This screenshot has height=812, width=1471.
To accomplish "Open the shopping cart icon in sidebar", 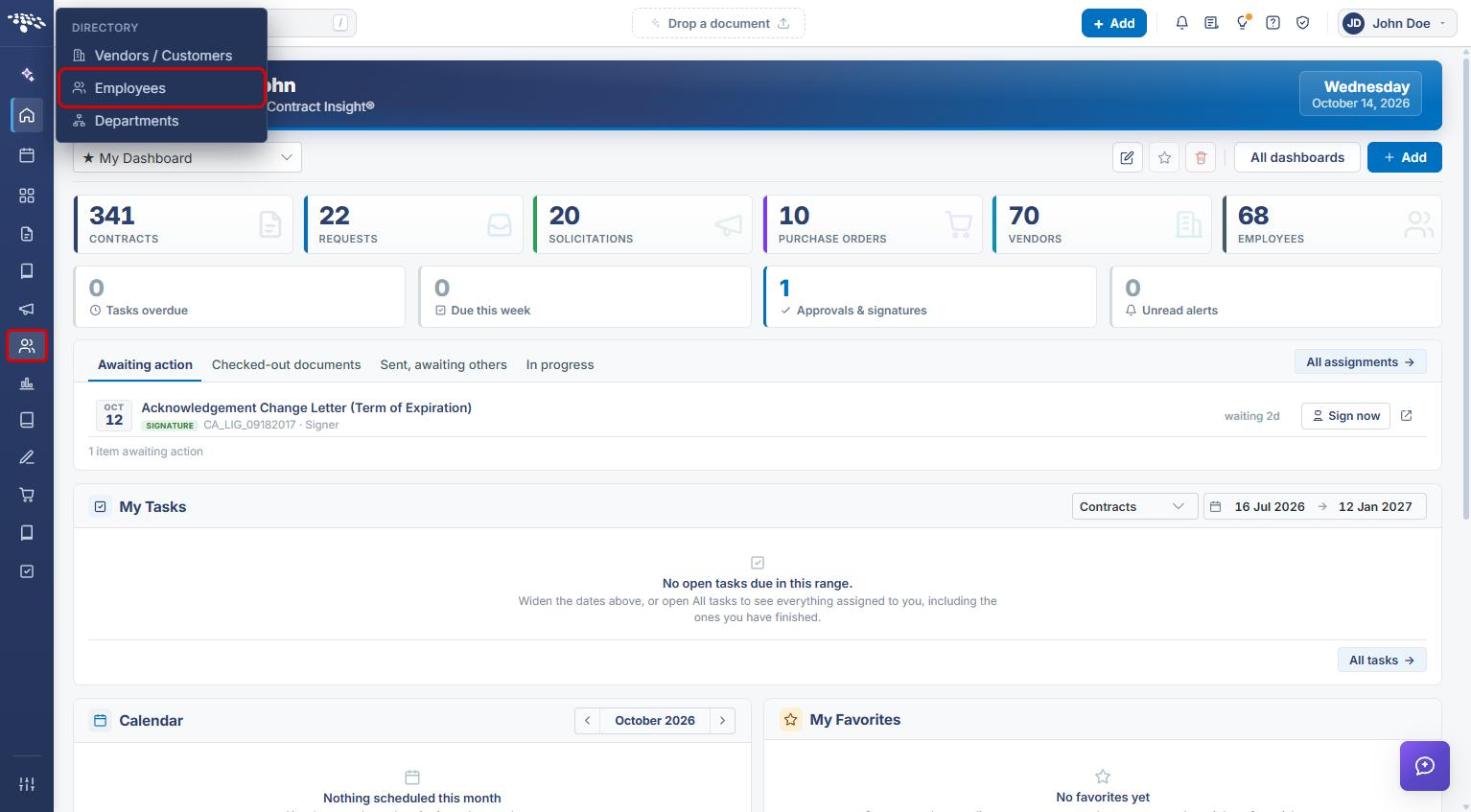I will pos(27,494).
